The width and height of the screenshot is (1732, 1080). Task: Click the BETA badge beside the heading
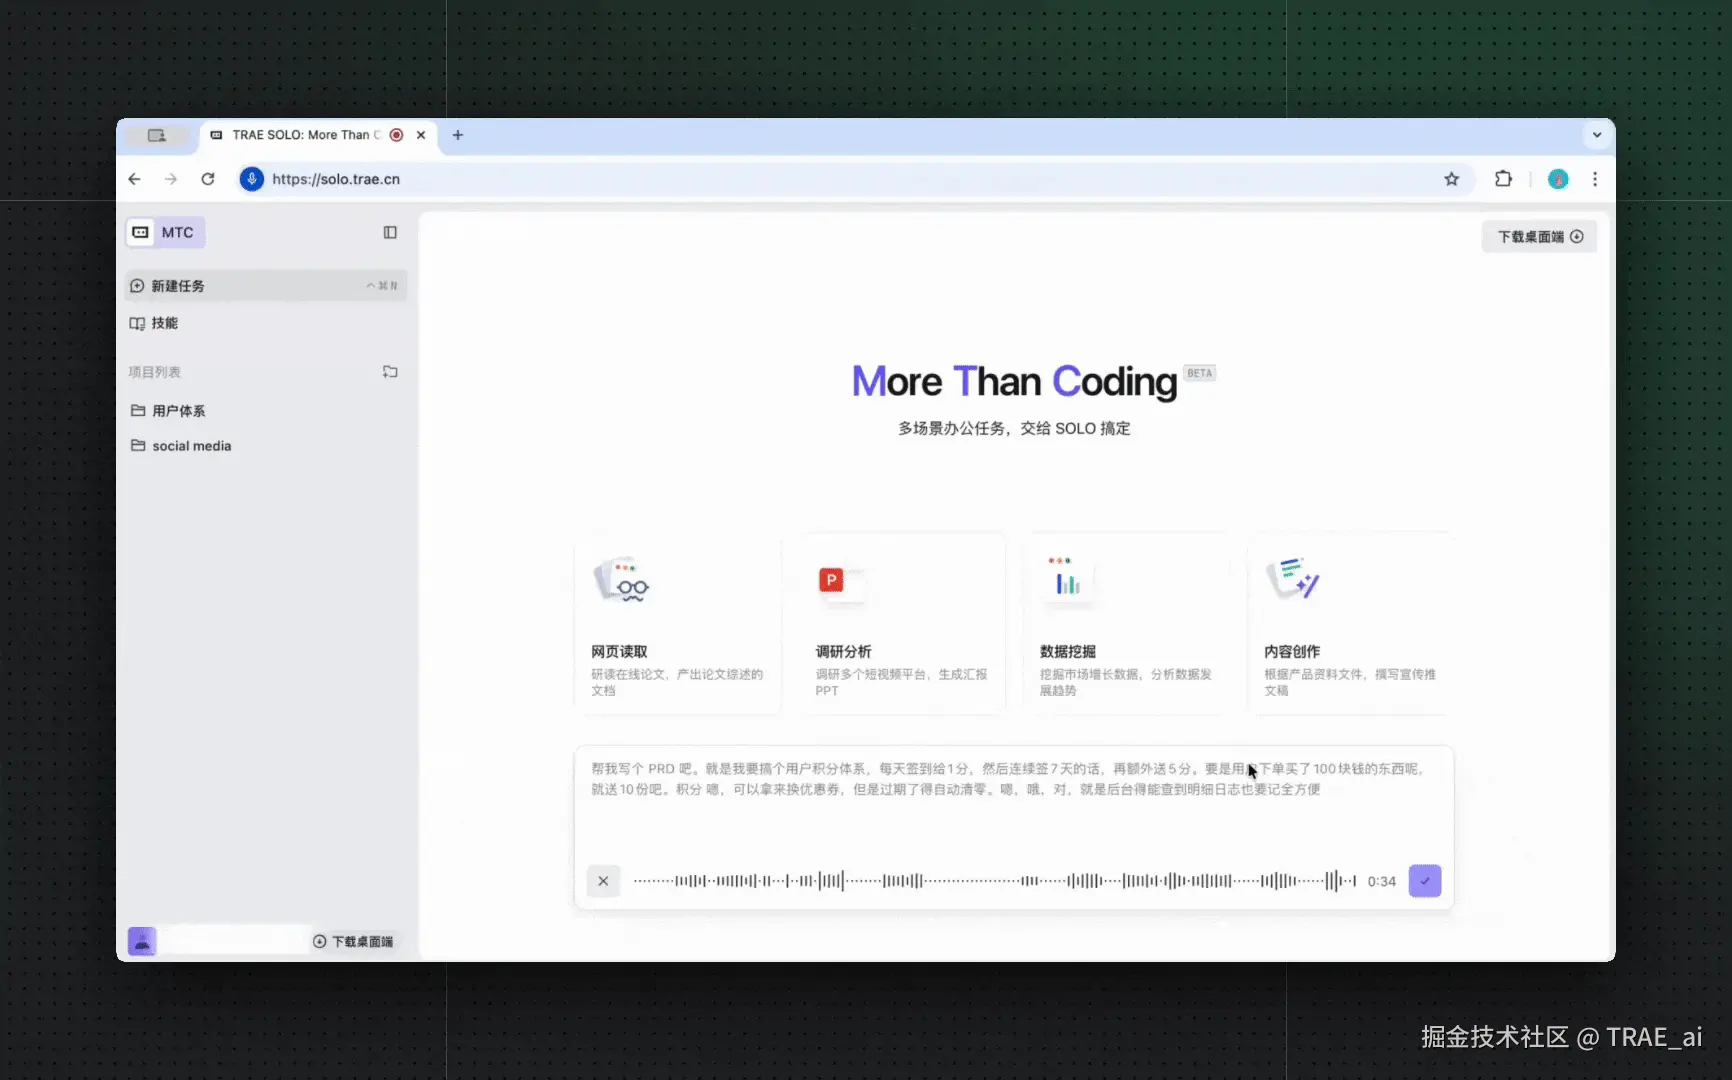(x=1200, y=373)
